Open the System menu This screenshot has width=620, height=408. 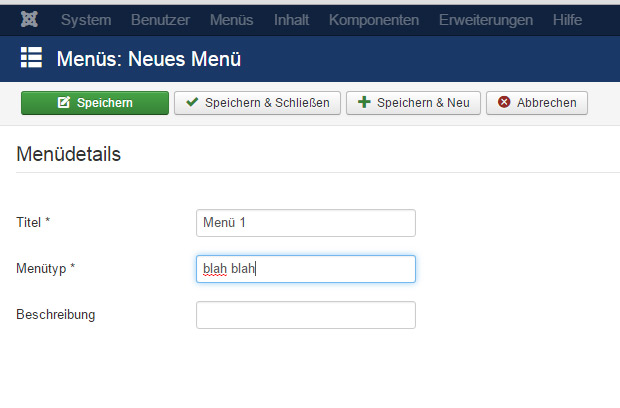coord(86,20)
